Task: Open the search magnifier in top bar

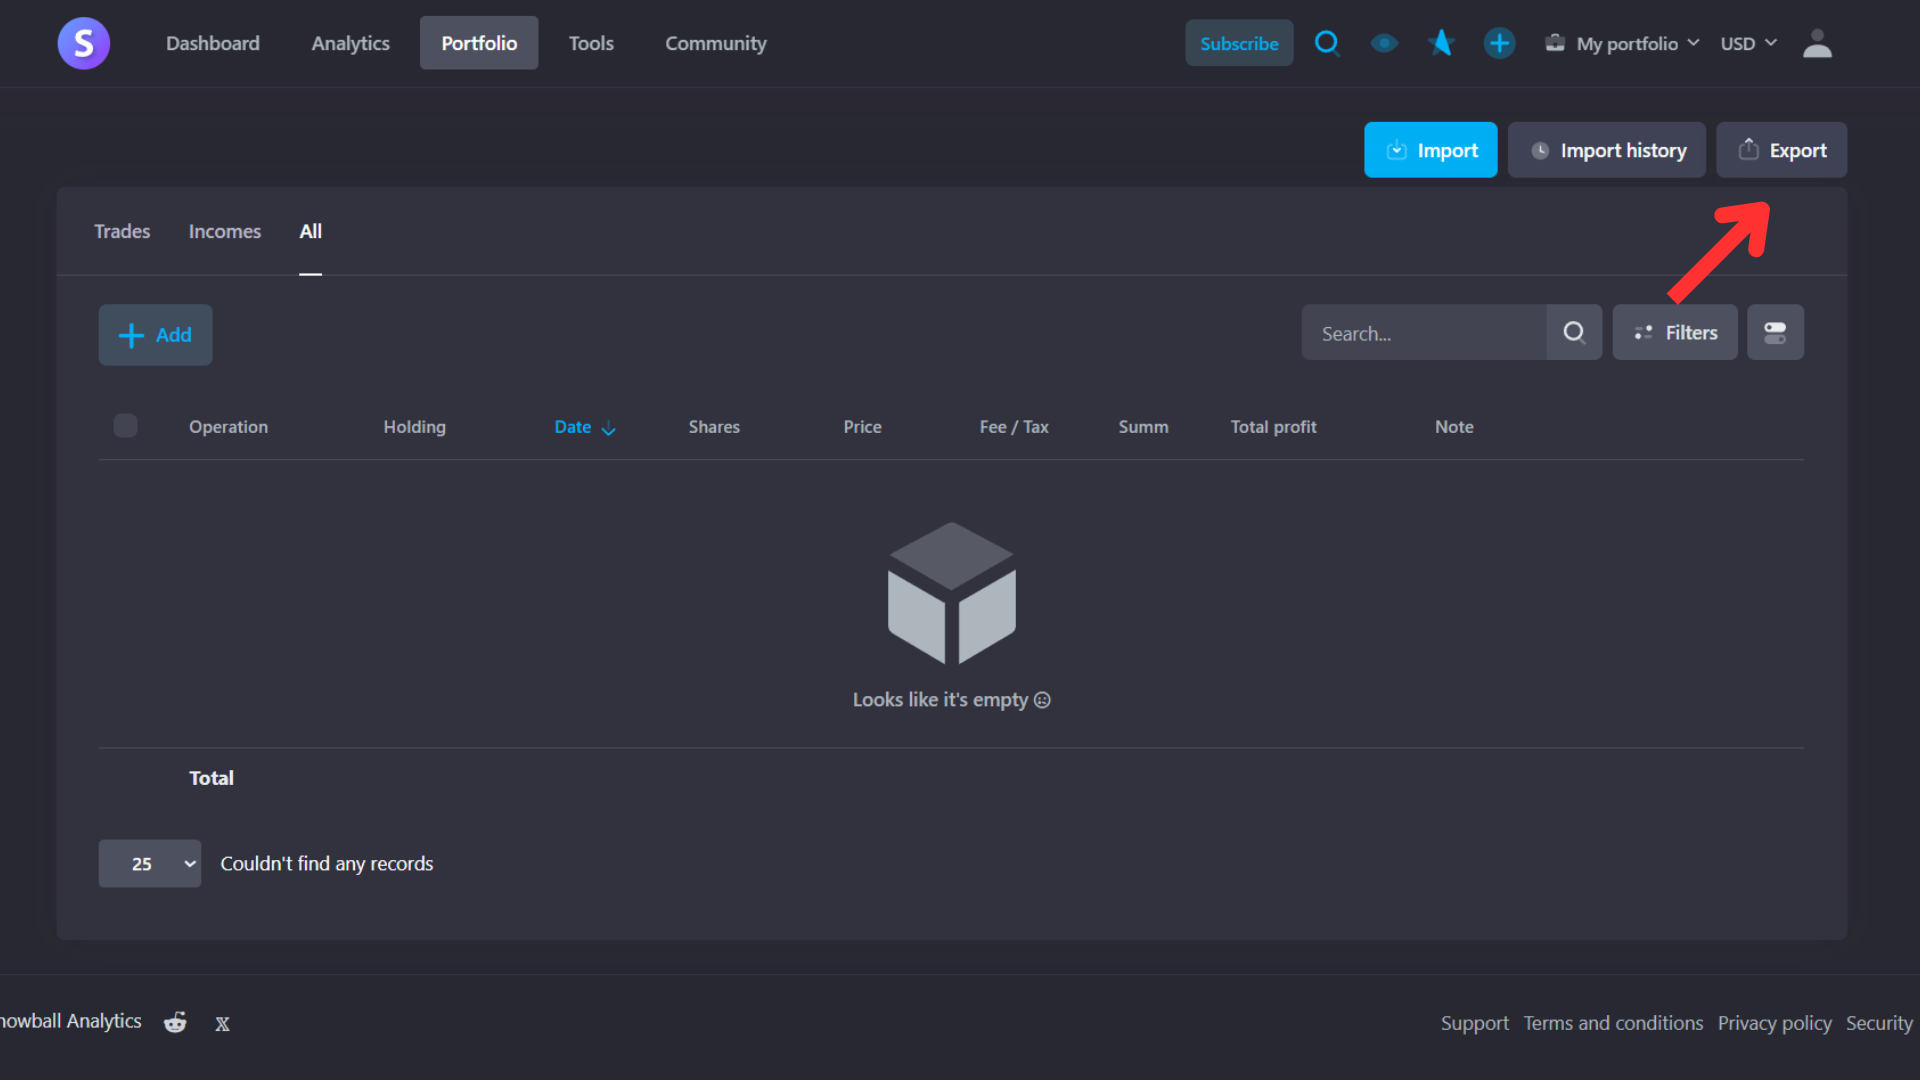Action: (x=1326, y=43)
